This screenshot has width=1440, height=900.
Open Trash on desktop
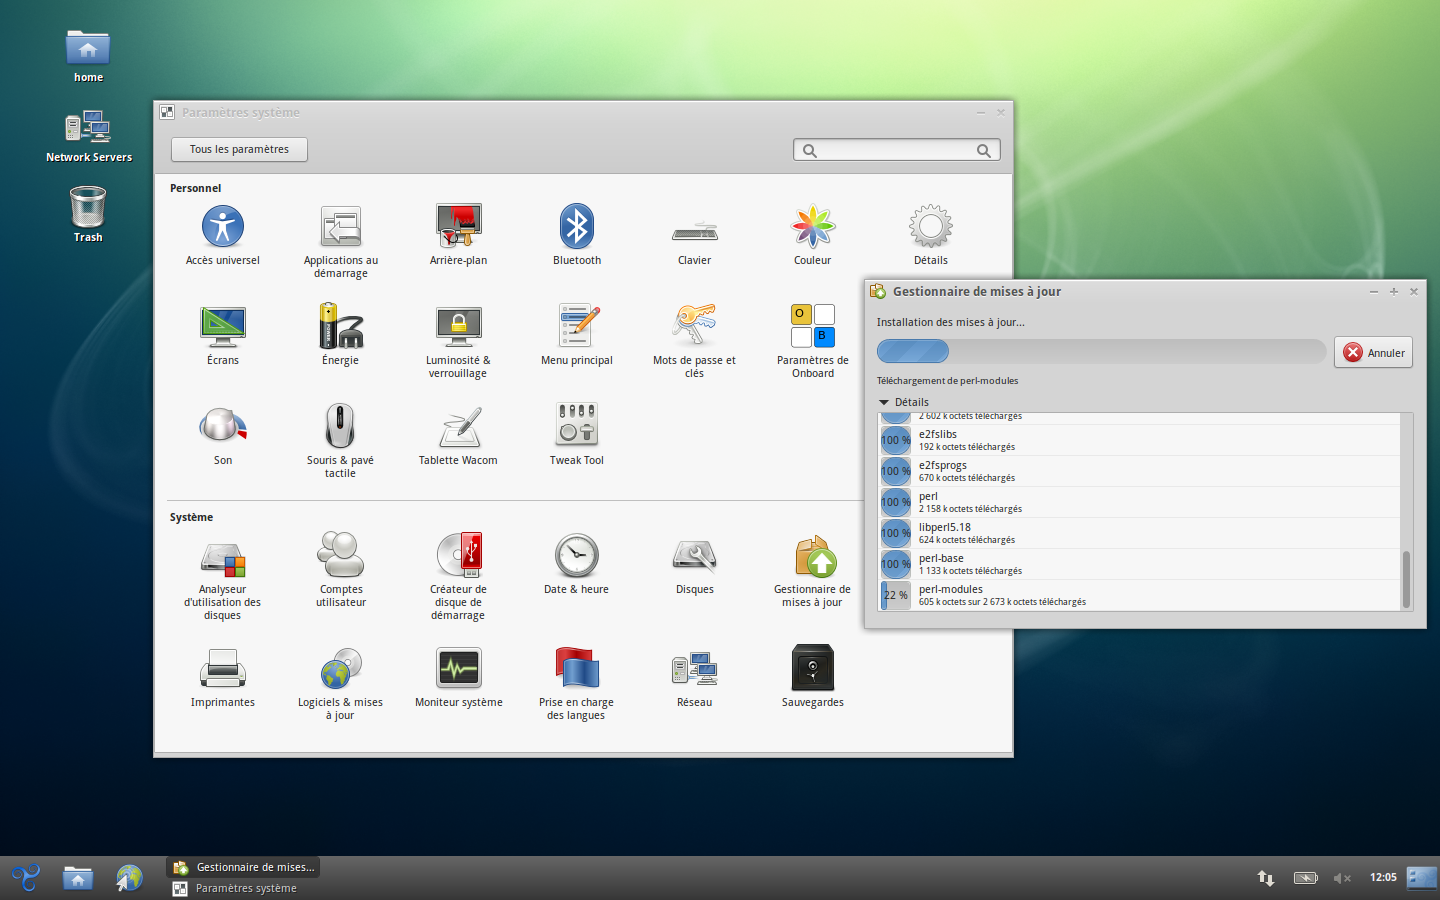(x=88, y=214)
